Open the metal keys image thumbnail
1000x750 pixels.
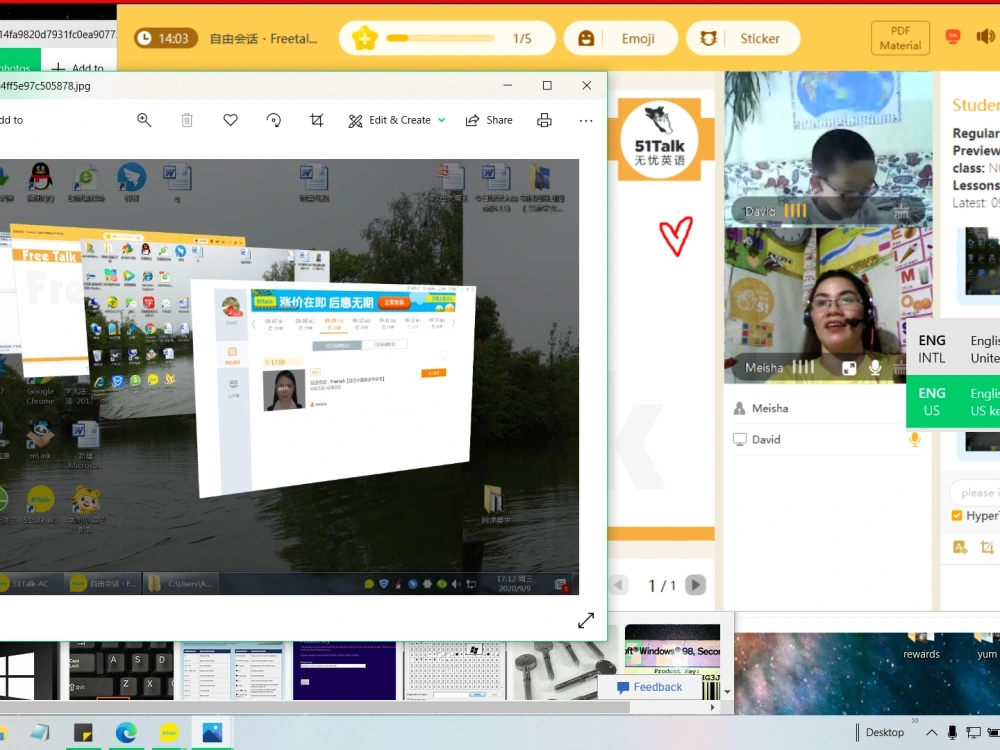pos(564,671)
